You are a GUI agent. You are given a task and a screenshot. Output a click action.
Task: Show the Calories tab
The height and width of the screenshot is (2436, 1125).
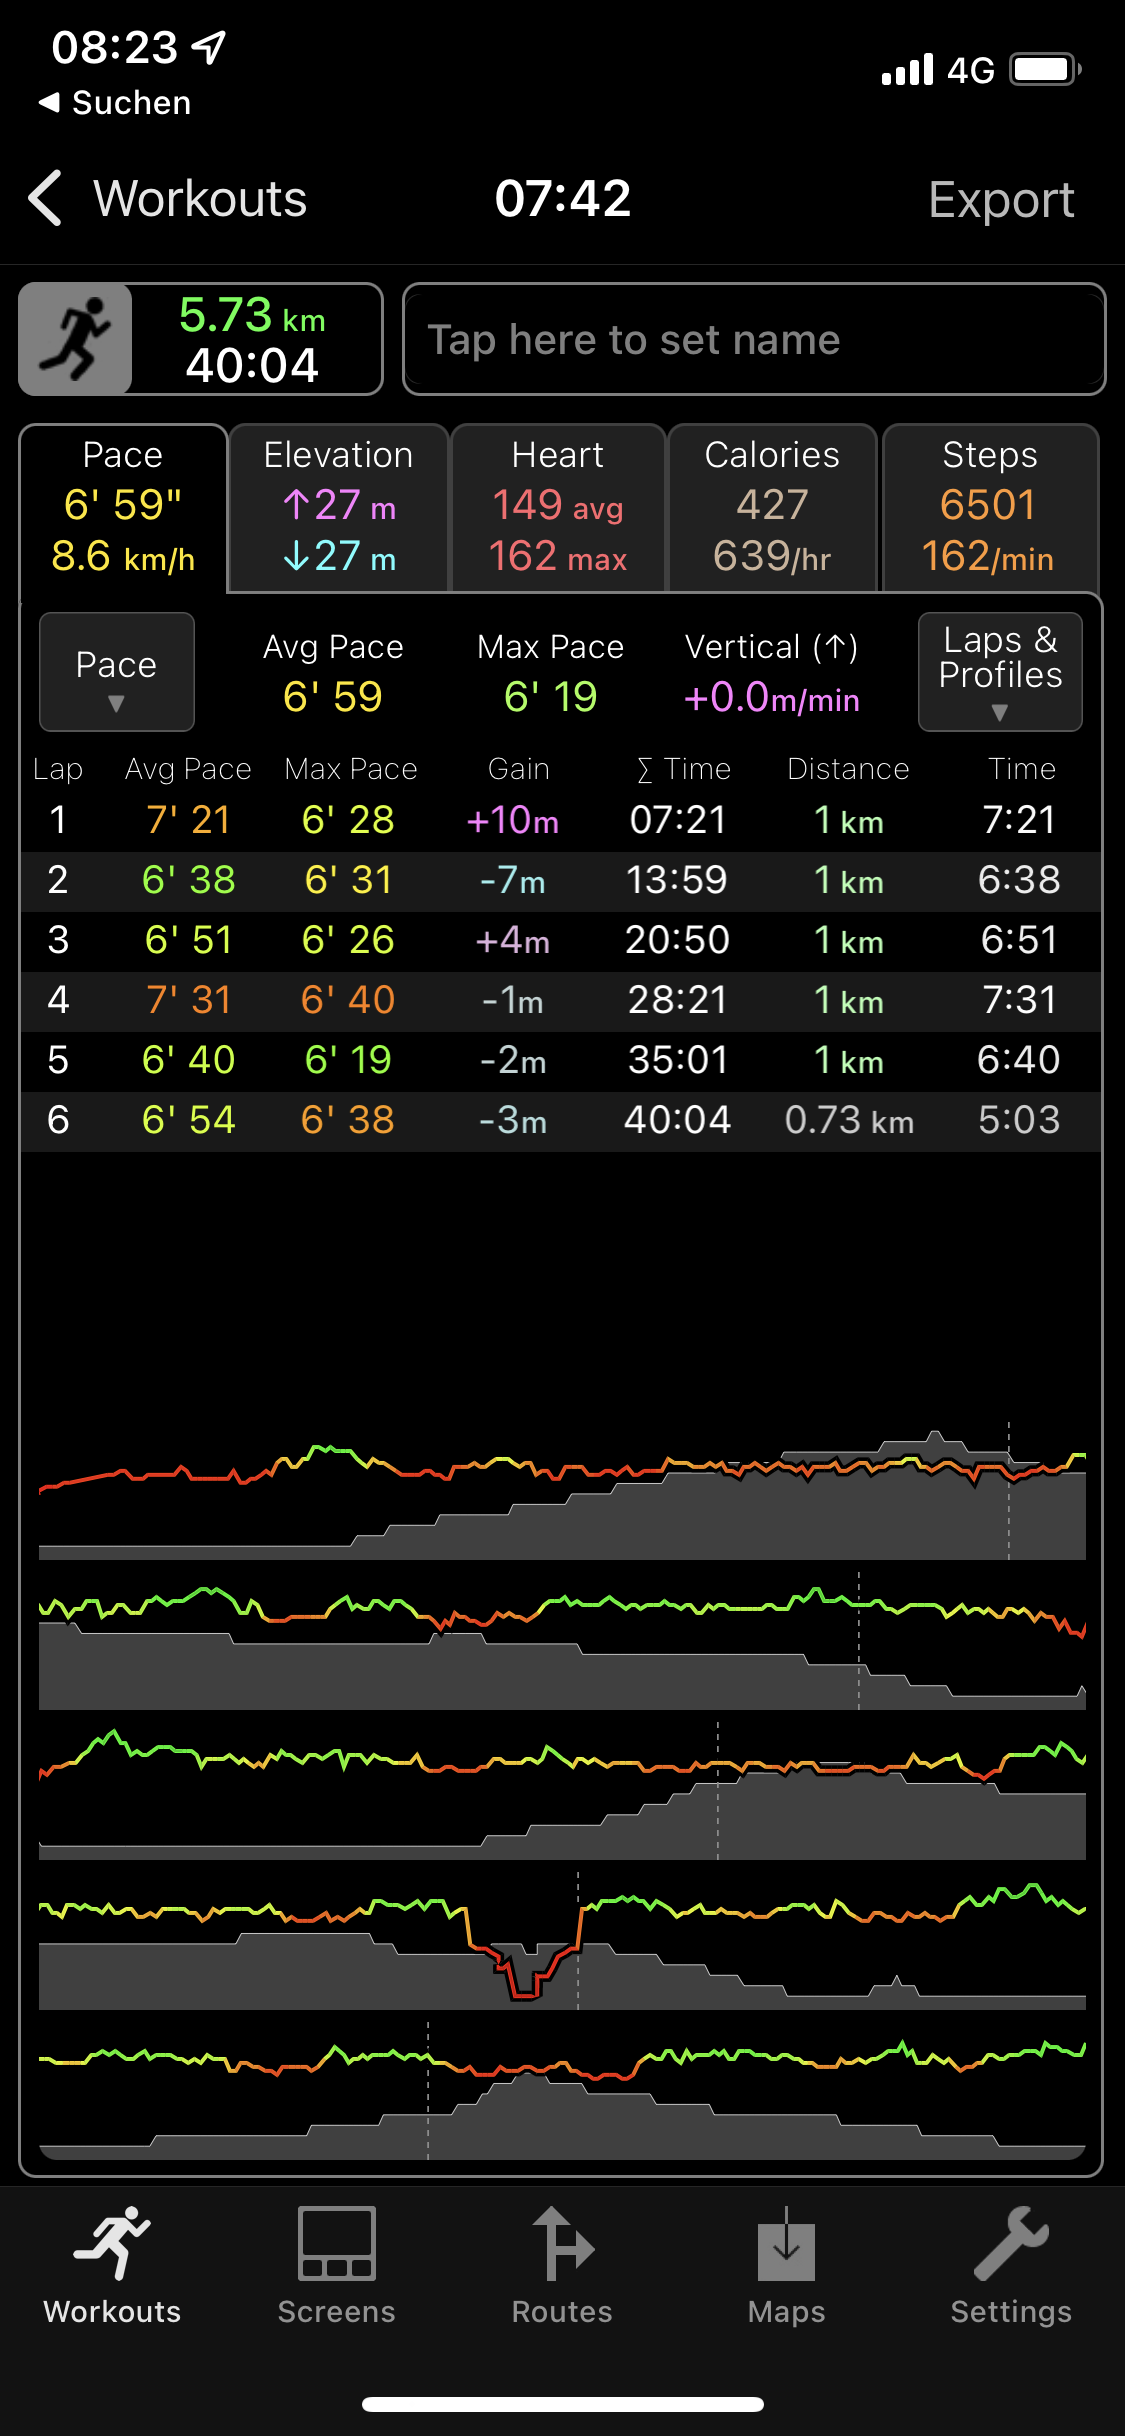click(772, 508)
